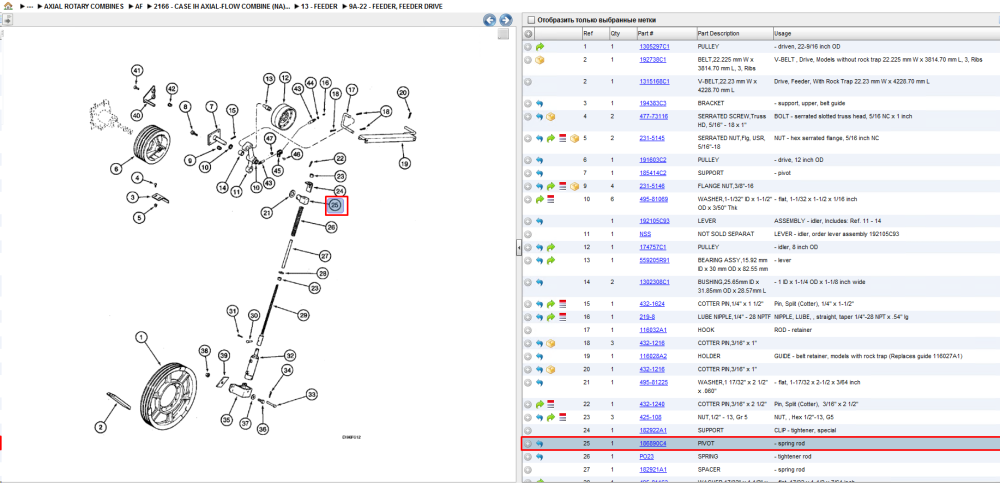Click the green arrow icon on the 432-1240 cotter pin row
The image size is (1000, 483).
coord(540,404)
